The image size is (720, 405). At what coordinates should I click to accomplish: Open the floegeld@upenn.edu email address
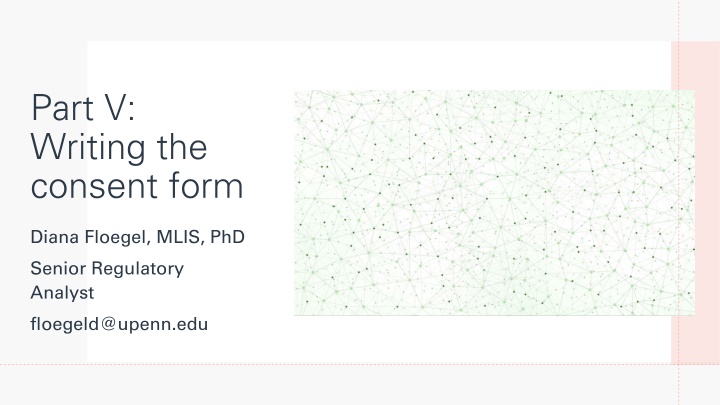click(119, 324)
